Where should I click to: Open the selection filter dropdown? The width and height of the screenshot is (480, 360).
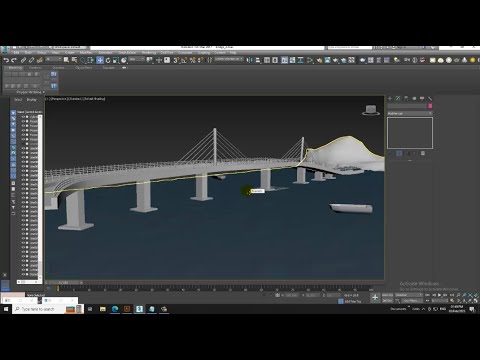[53, 59]
